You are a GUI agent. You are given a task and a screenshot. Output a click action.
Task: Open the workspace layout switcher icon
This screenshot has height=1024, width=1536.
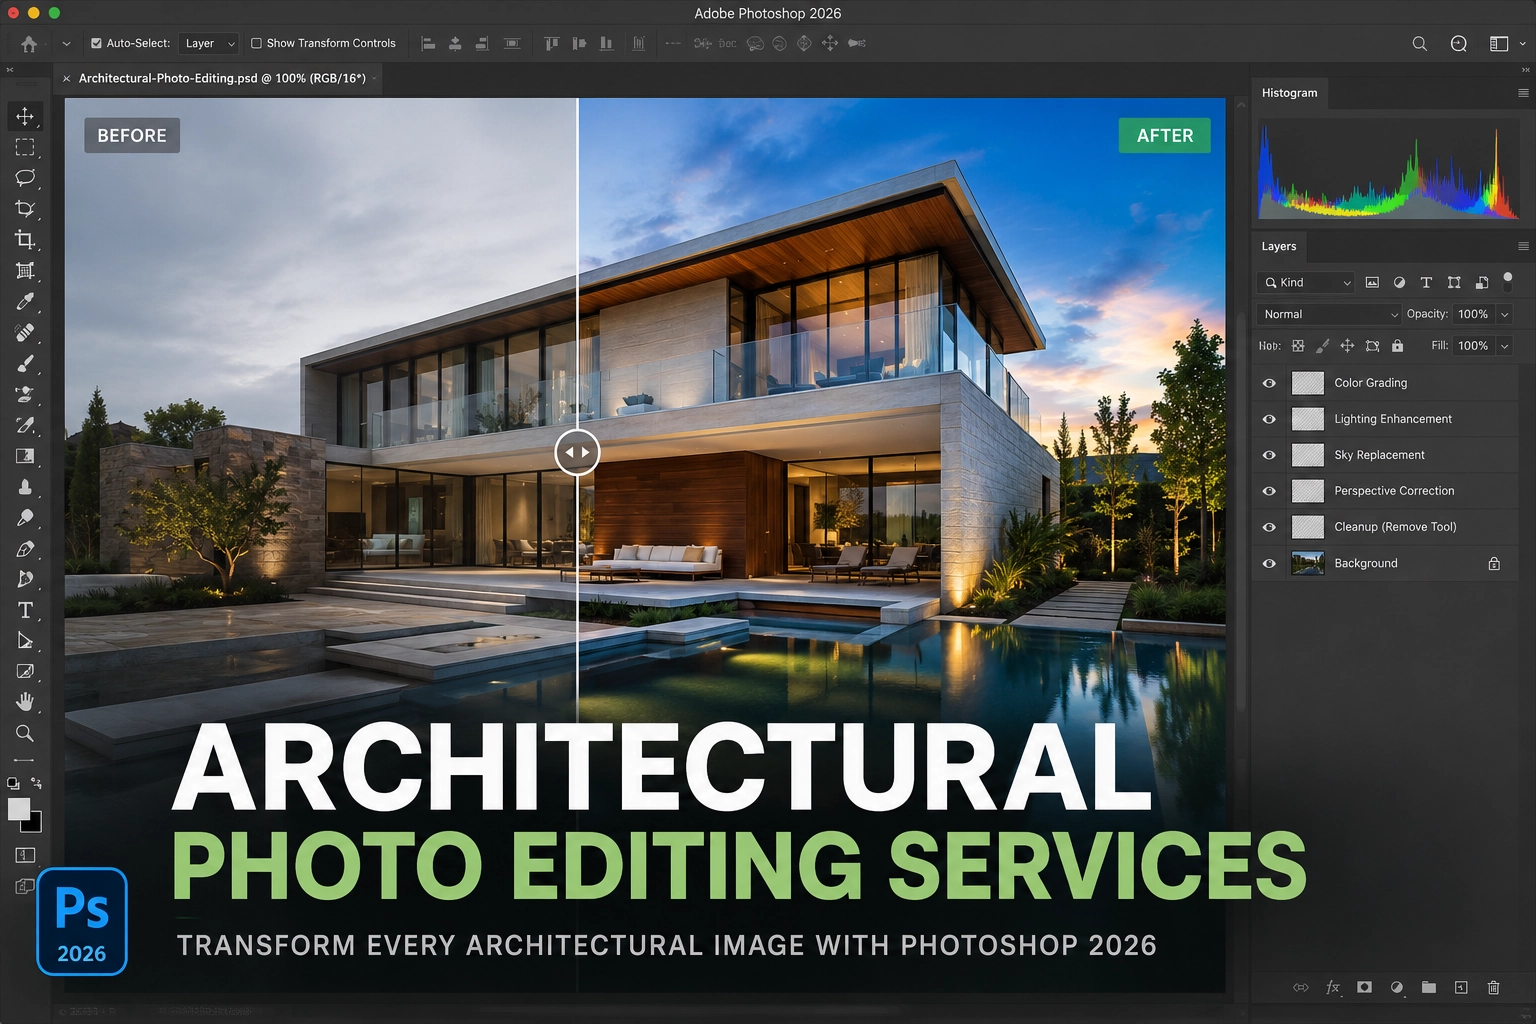[x=1498, y=43]
